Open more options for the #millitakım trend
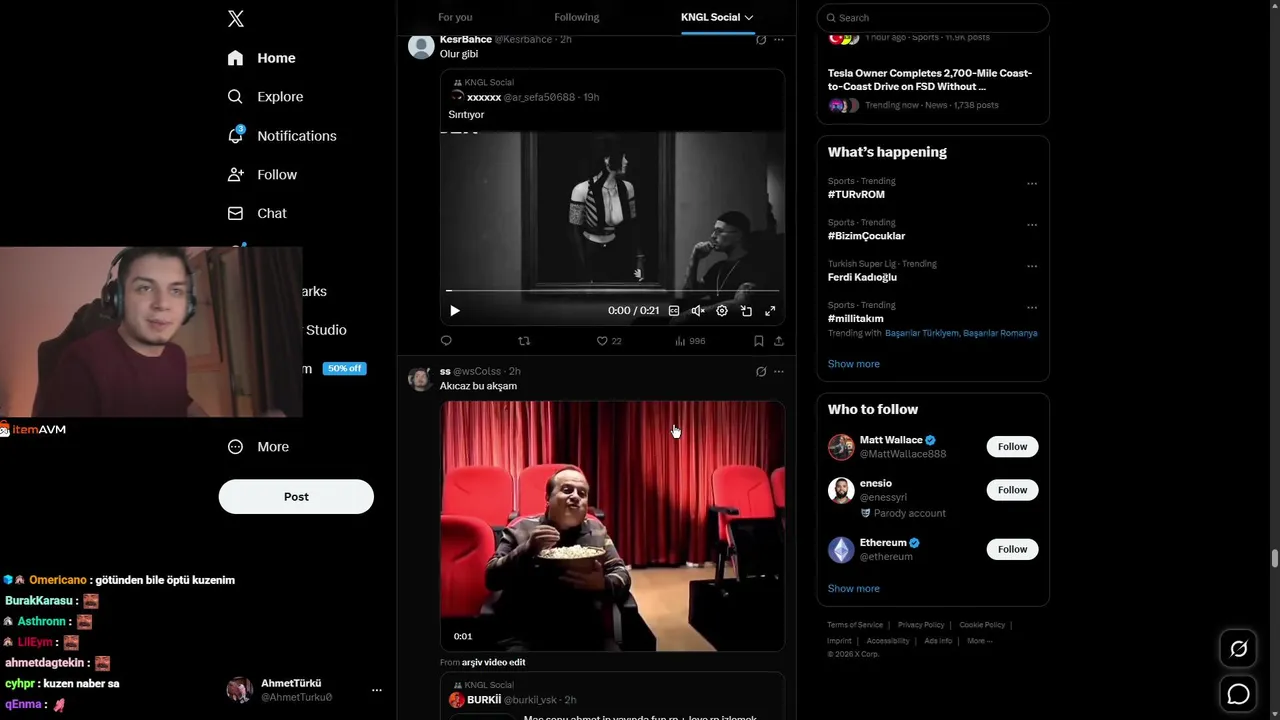 (1032, 308)
